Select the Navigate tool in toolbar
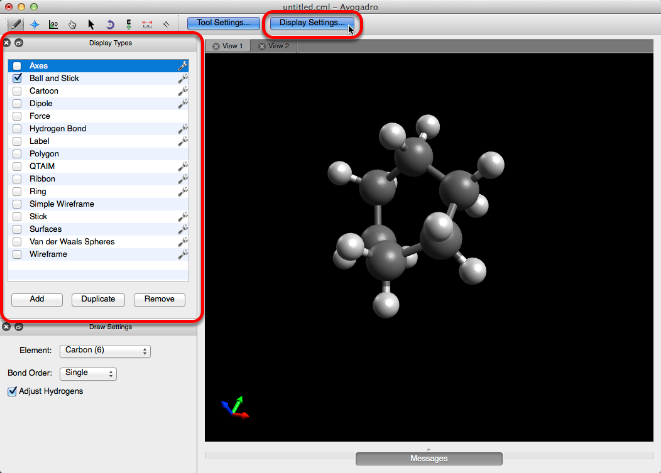The image size is (661, 473). coord(35,22)
